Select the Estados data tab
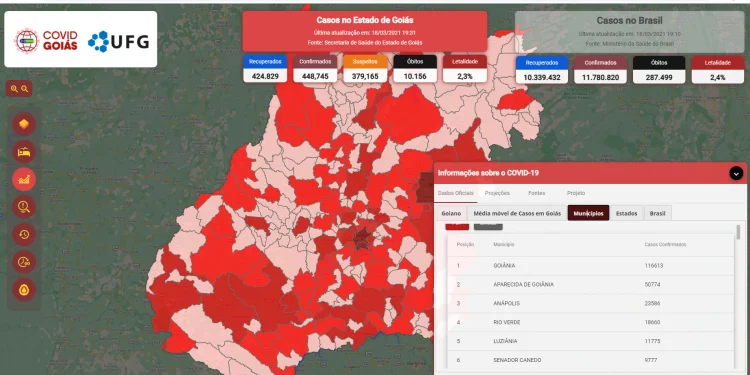 coord(626,213)
